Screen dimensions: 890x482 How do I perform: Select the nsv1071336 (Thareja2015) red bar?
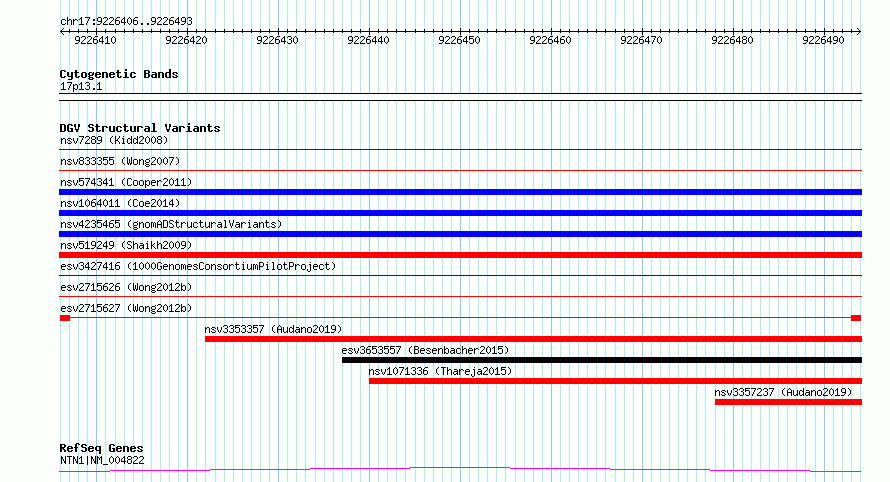[615, 381]
